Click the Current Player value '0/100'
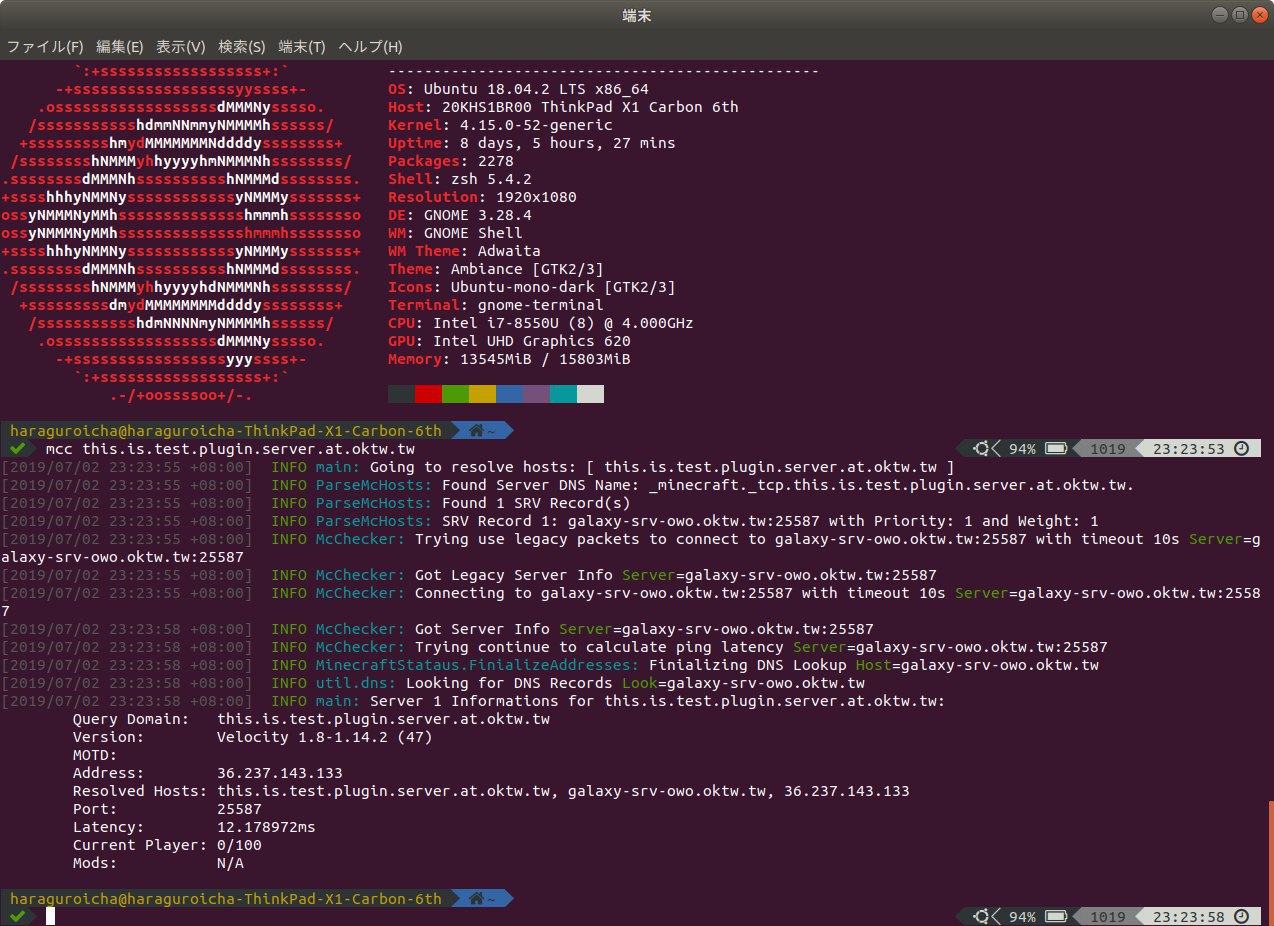 pos(239,845)
